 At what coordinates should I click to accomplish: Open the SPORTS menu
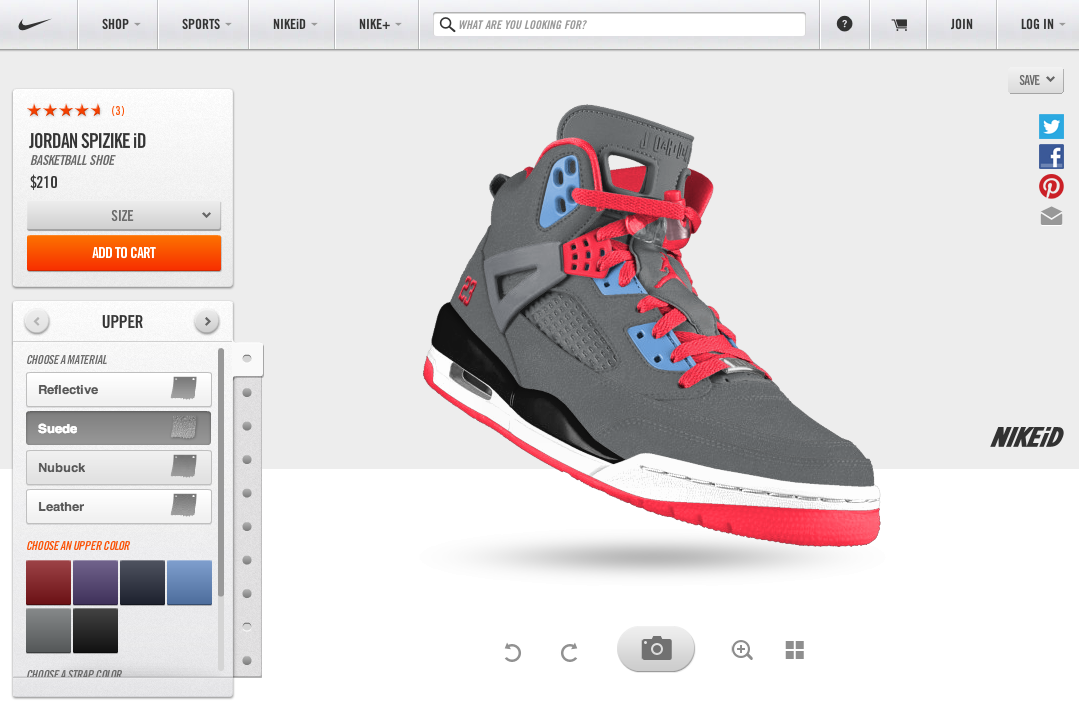click(203, 24)
